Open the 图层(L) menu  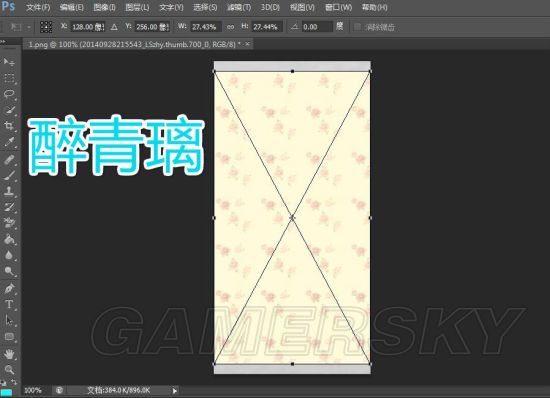click(137, 7)
